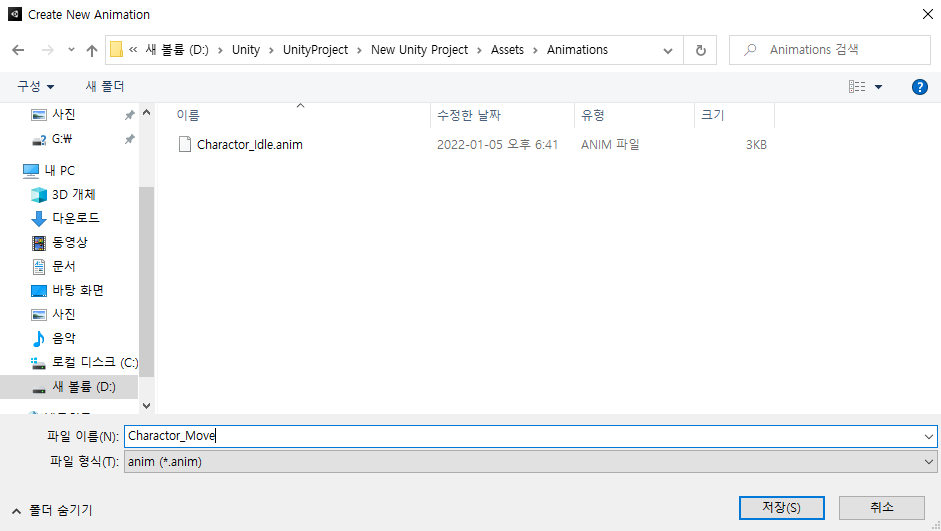Jump to the Assets breadcrumb folder
The height and width of the screenshot is (531, 941).
(507, 50)
